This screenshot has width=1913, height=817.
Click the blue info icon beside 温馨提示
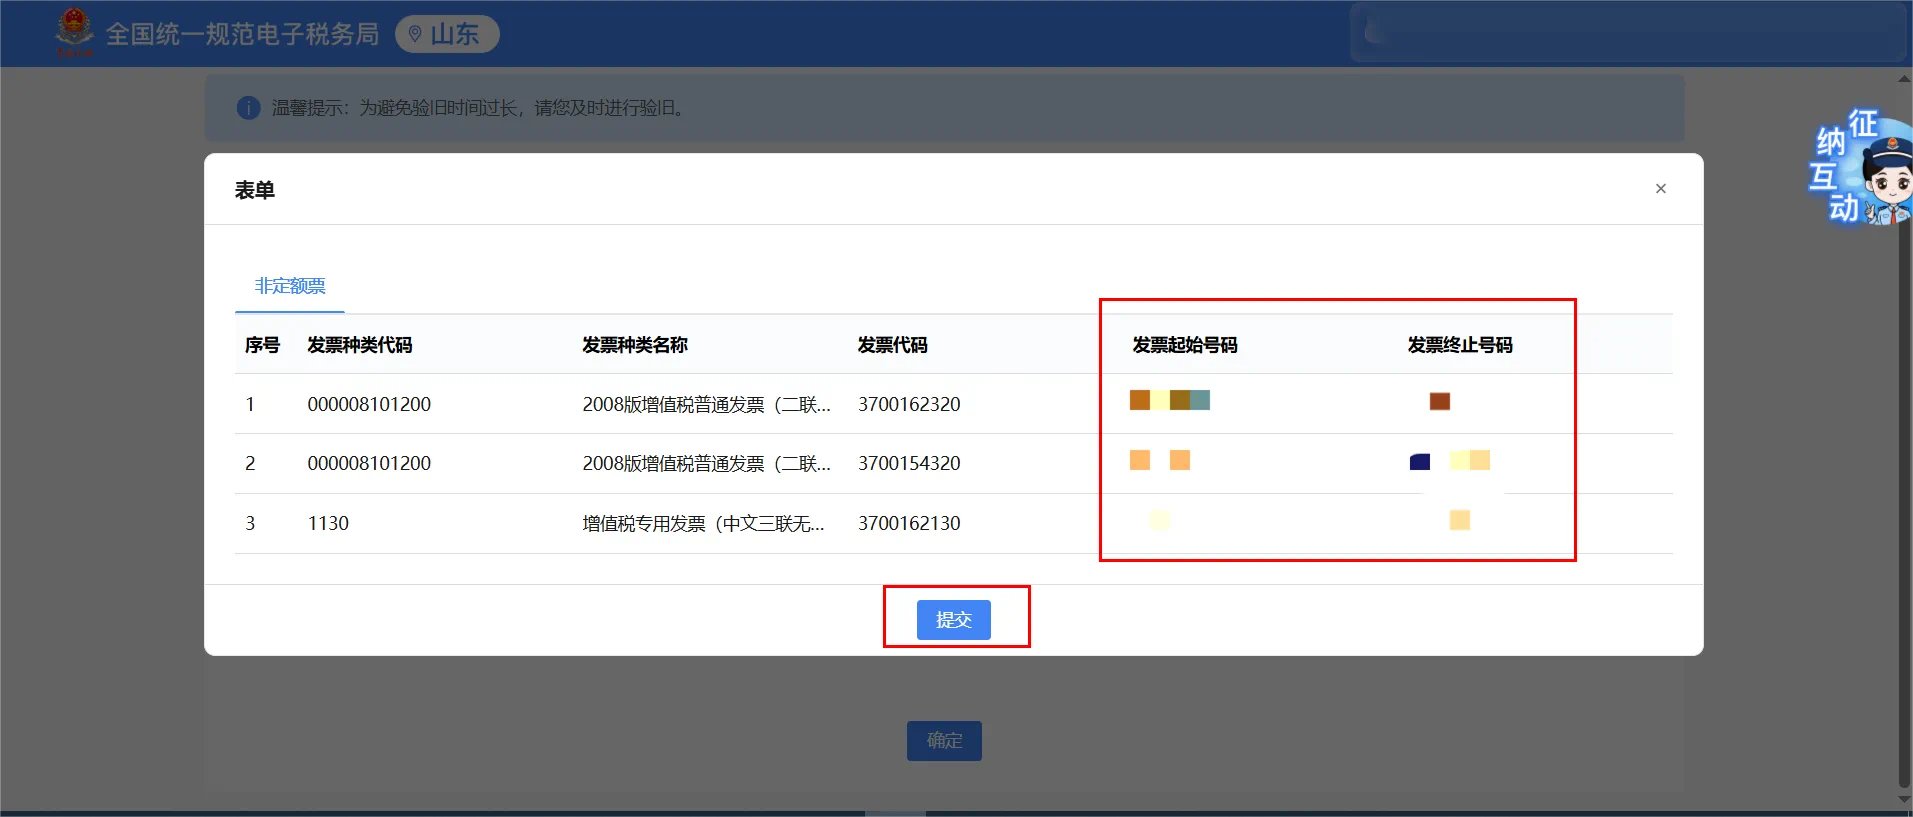click(248, 108)
